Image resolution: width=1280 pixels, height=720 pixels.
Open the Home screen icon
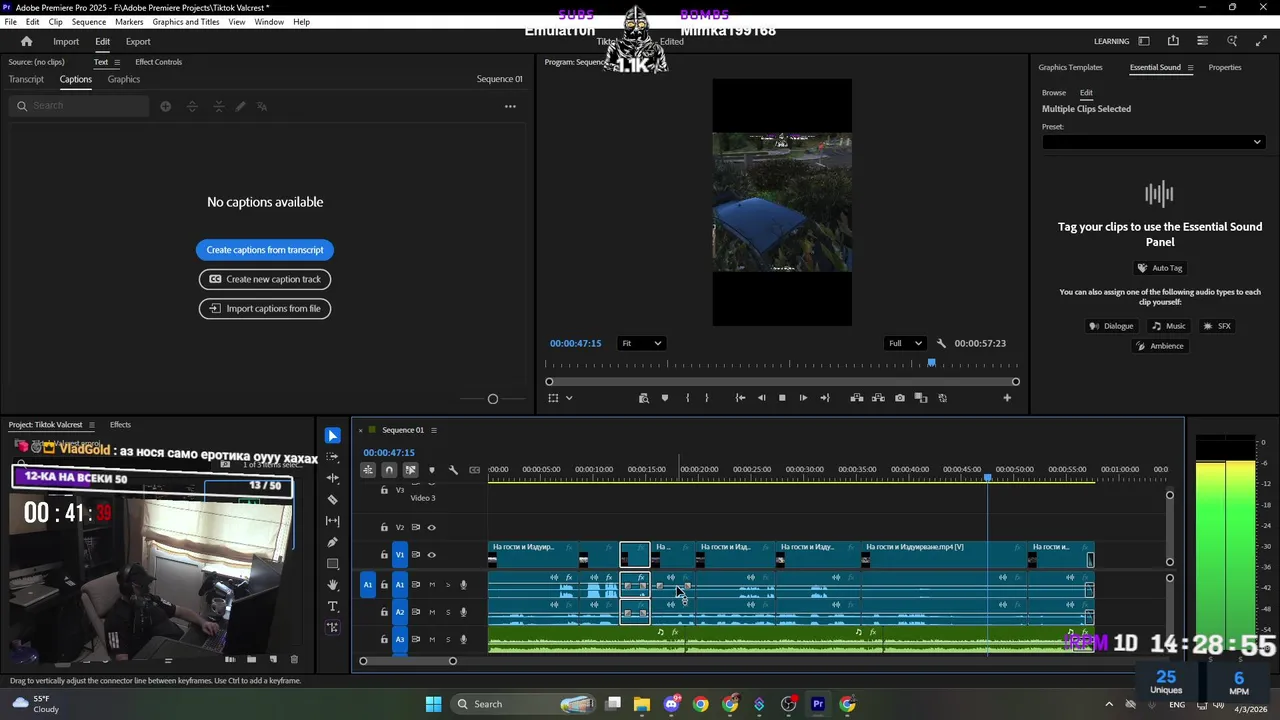(x=27, y=41)
